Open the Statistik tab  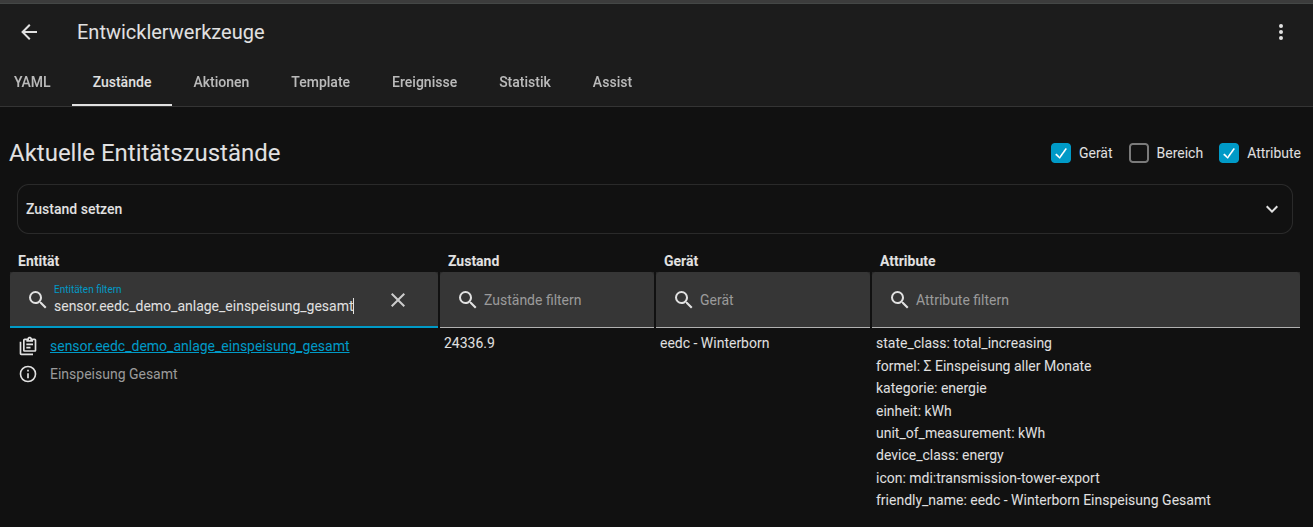525,82
